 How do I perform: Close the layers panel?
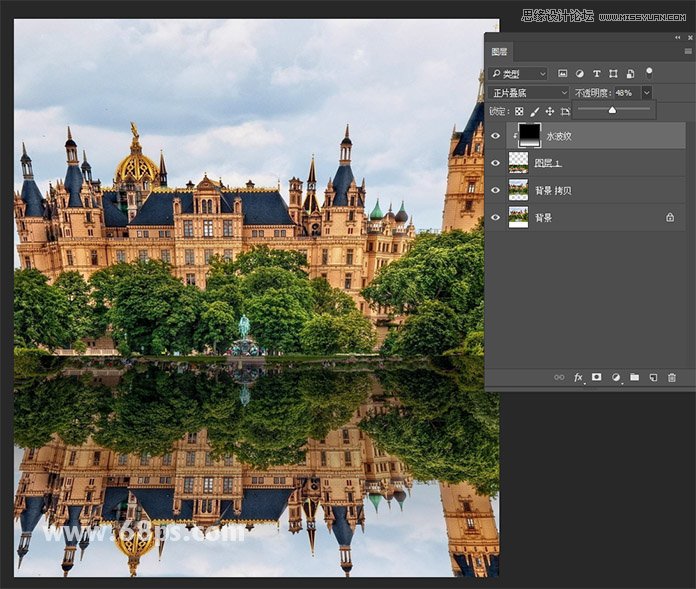690,37
